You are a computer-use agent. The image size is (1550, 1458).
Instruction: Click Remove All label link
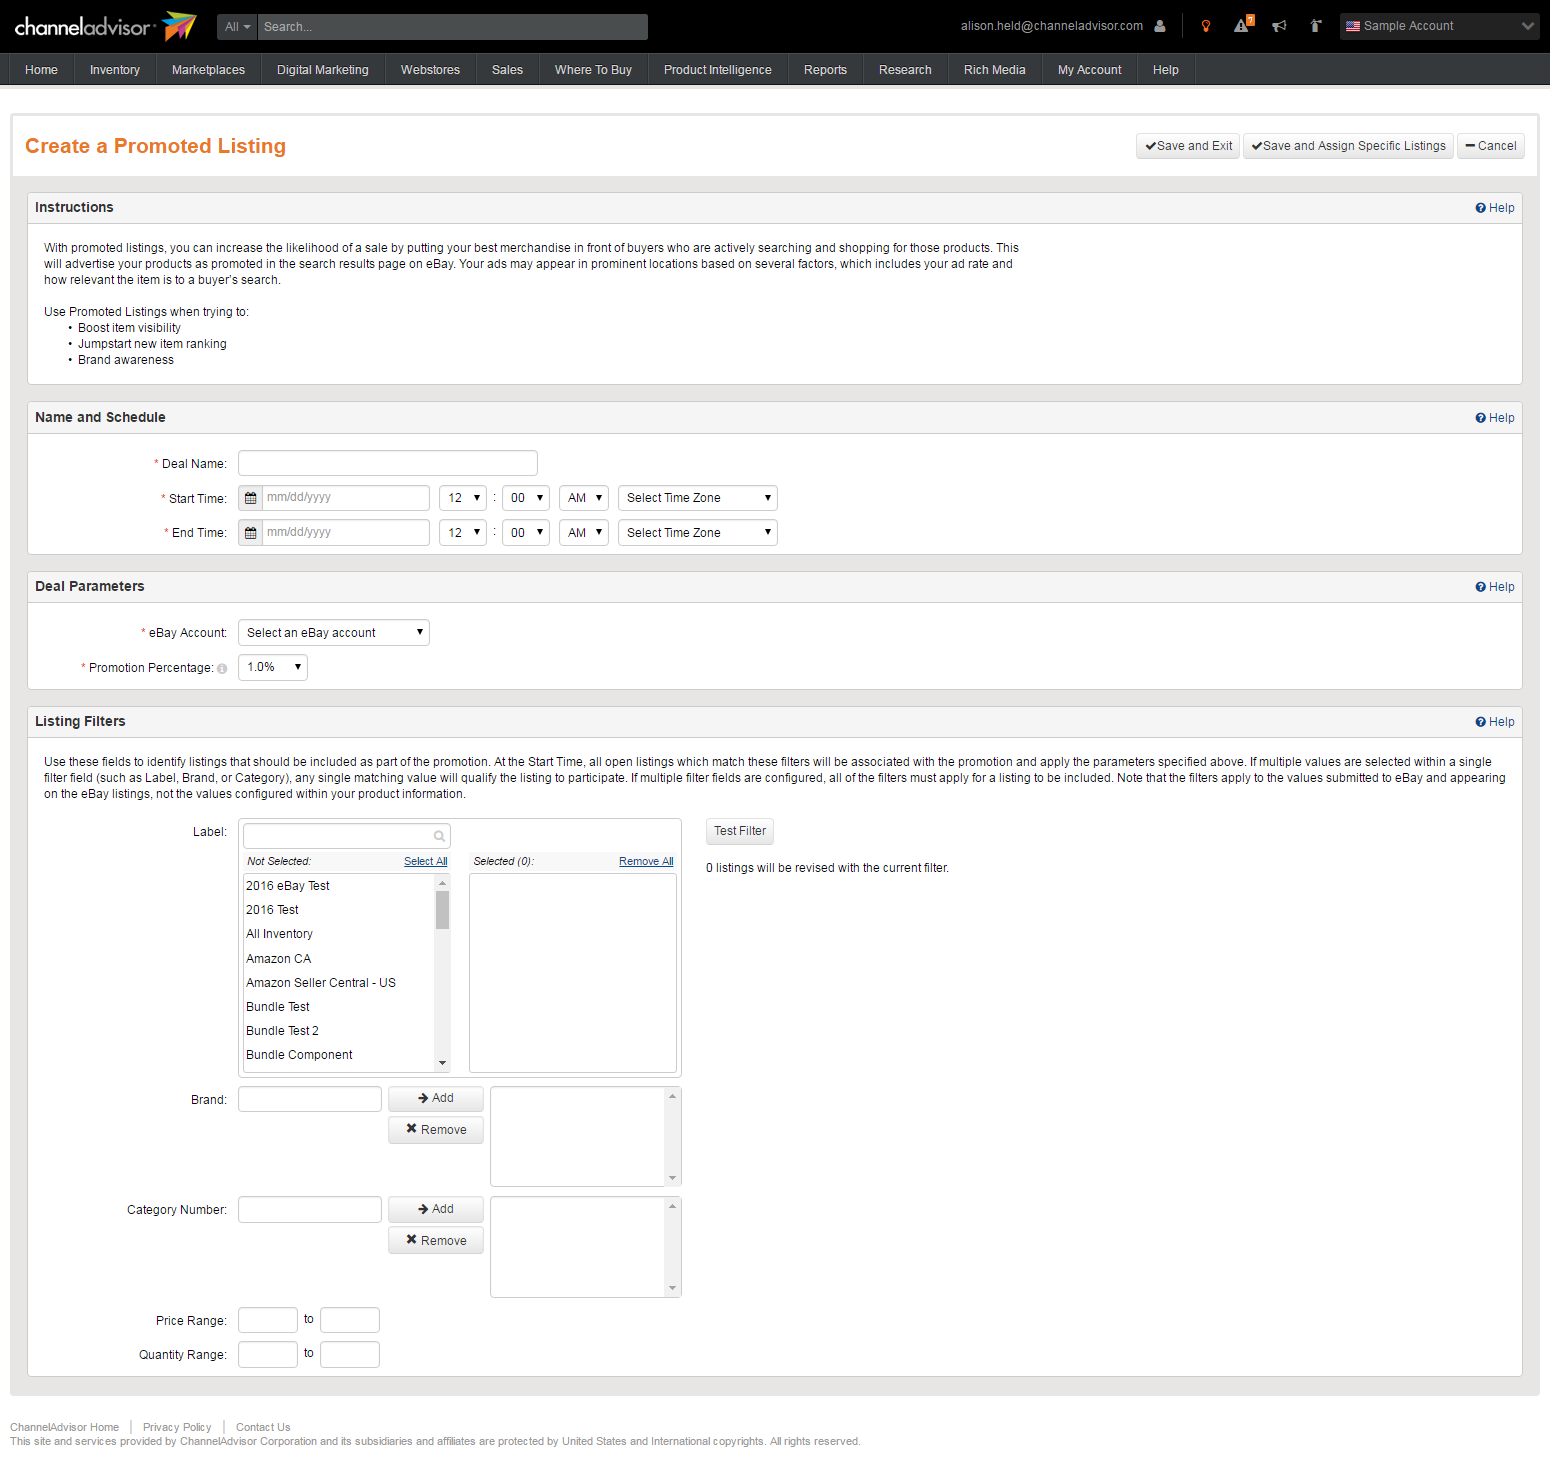[646, 861]
